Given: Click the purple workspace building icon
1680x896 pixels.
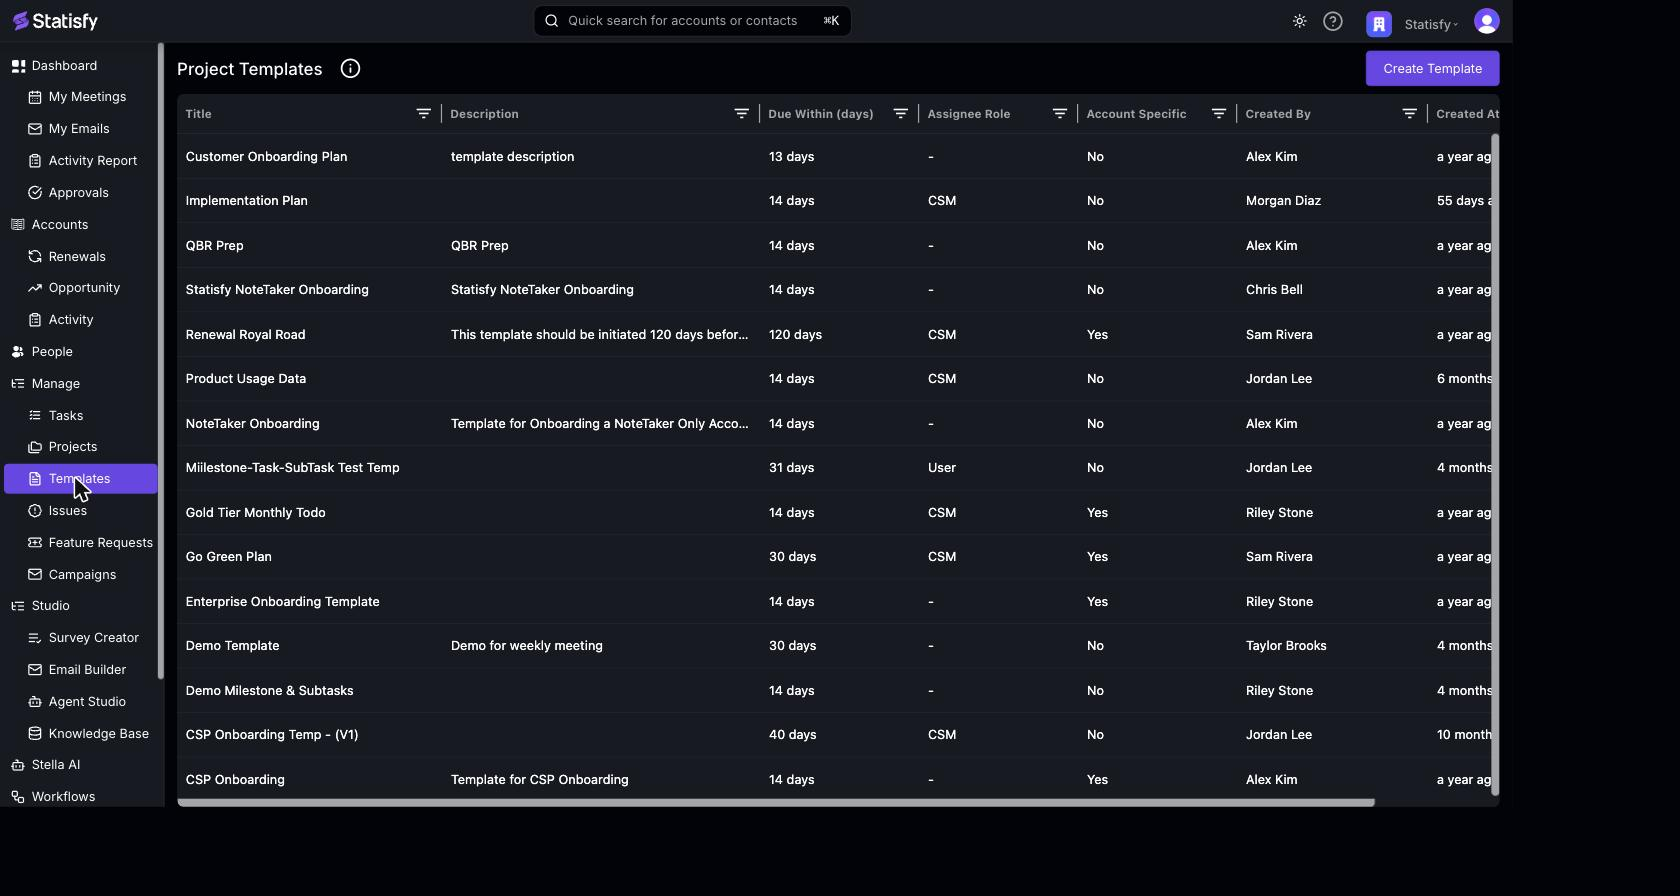Looking at the screenshot, I should pos(1379,23).
